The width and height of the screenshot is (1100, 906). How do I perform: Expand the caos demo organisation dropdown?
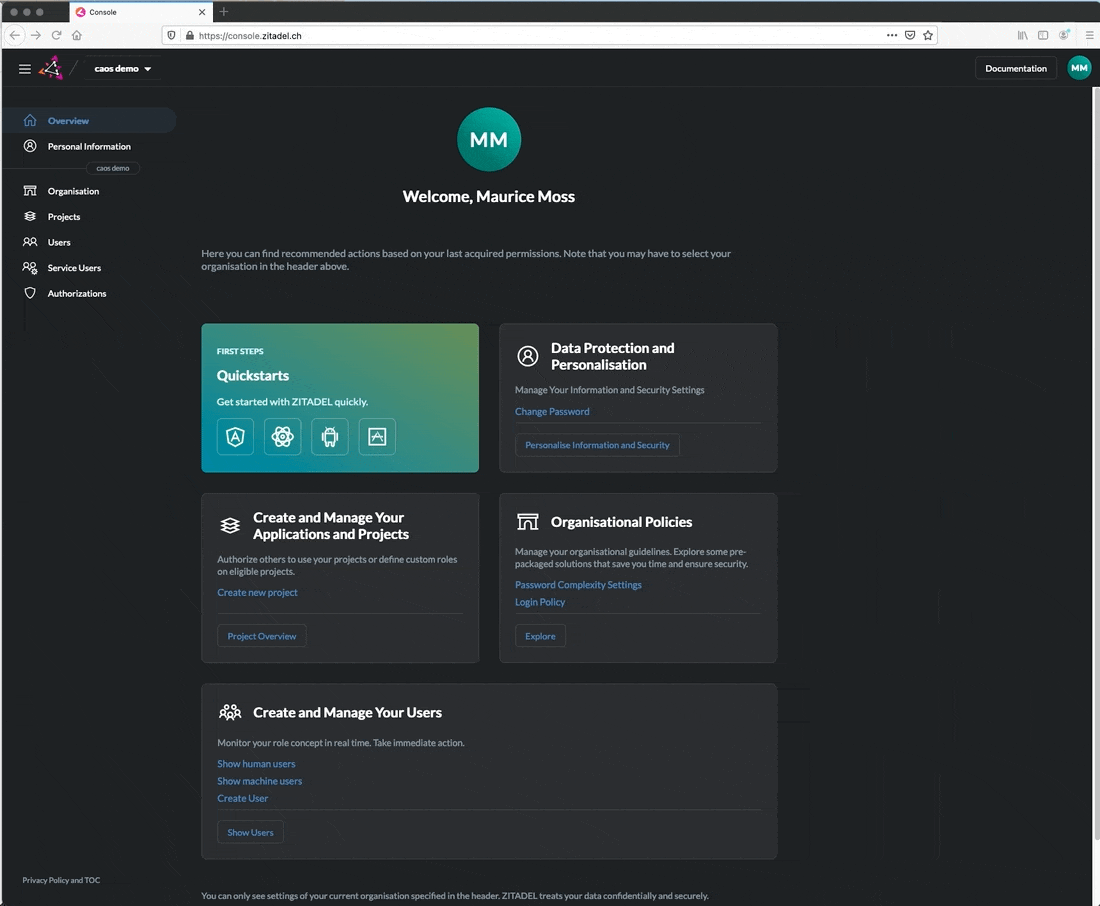(123, 69)
